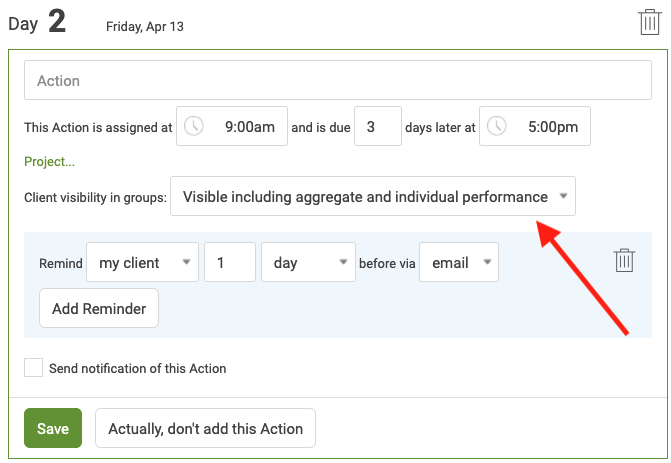The width and height of the screenshot is (671, 463).
Task: Click the Add Reminder button
Action: [x=99, y=309]
